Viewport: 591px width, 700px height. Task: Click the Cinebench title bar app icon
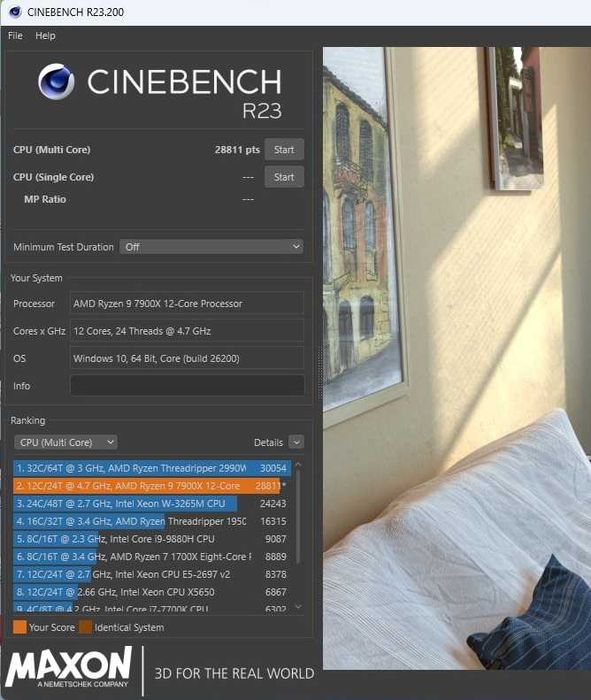coord(15,12)
